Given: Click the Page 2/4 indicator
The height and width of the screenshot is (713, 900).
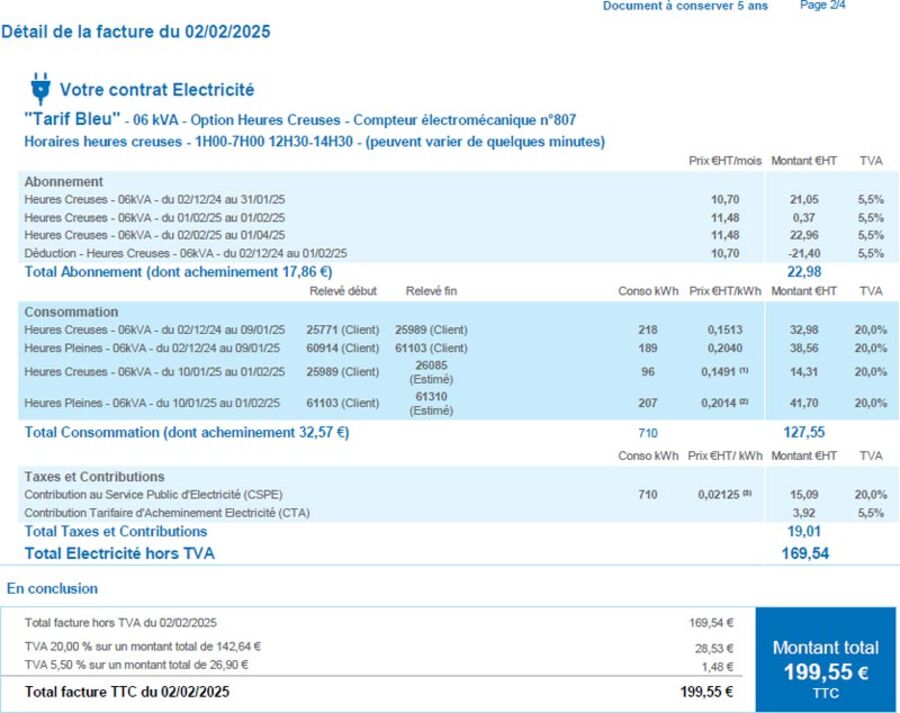Looking at the screenshot, I should (823, 6).
